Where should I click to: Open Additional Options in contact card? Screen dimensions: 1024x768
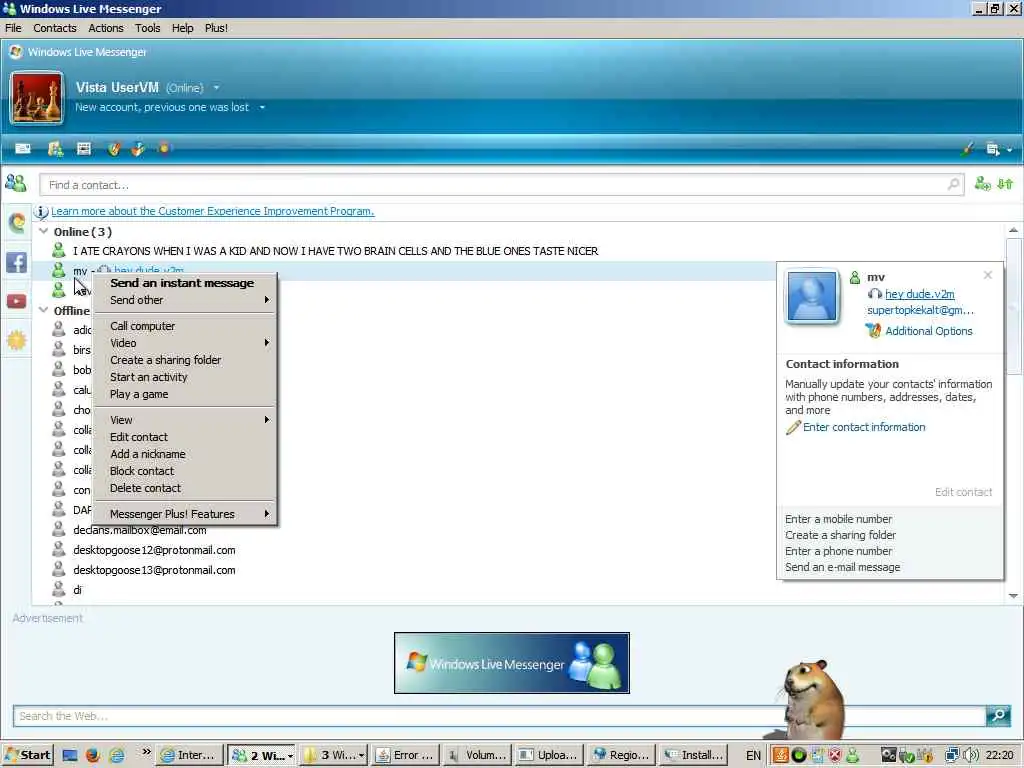pyautogui.click(x=929, y=331)
